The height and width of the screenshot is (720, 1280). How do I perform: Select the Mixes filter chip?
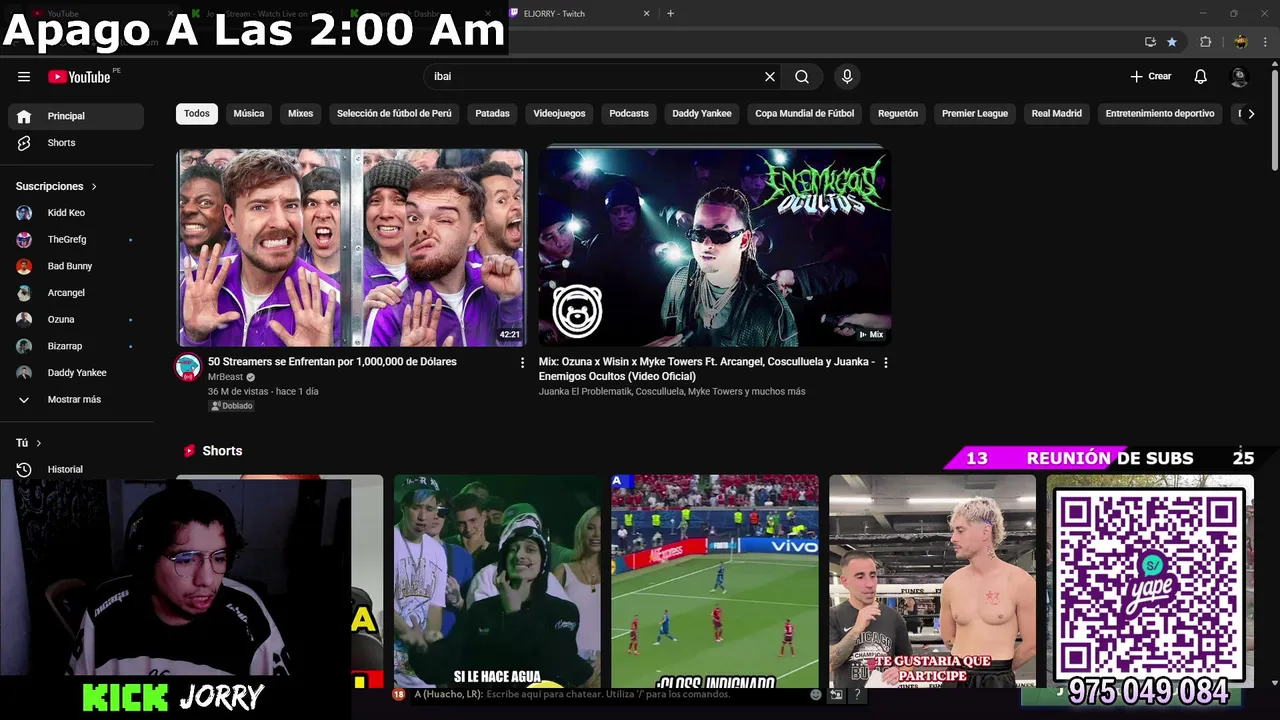coord(301,114)
